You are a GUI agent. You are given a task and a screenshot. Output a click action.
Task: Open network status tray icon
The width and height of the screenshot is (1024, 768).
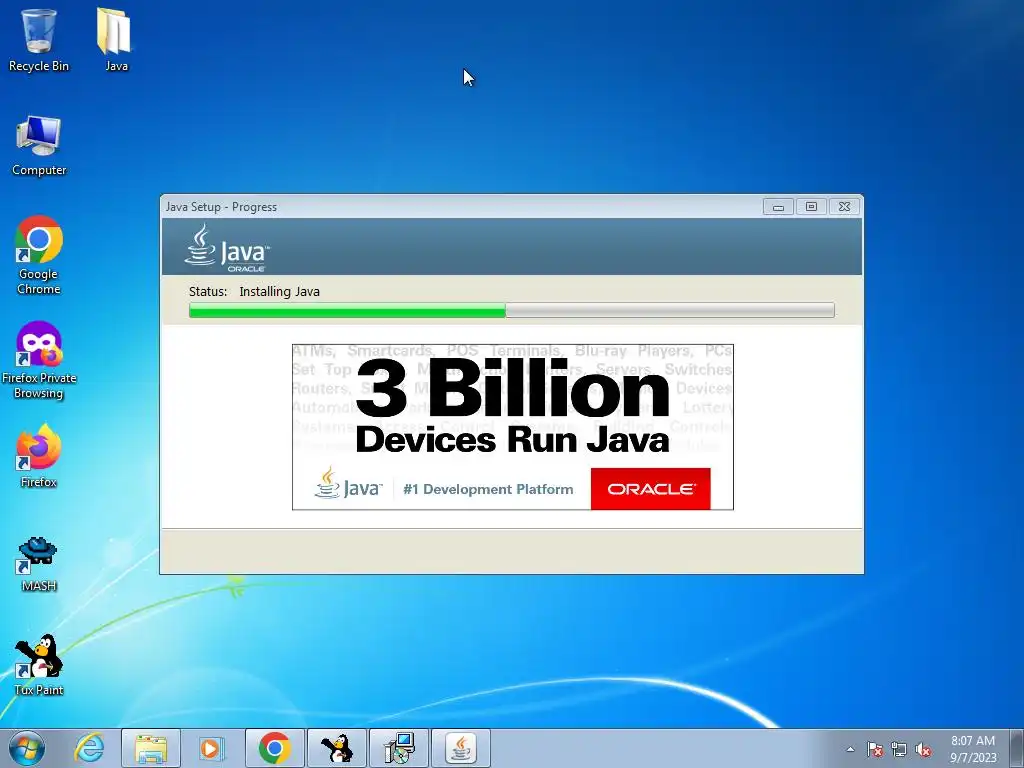pos(899,749)
